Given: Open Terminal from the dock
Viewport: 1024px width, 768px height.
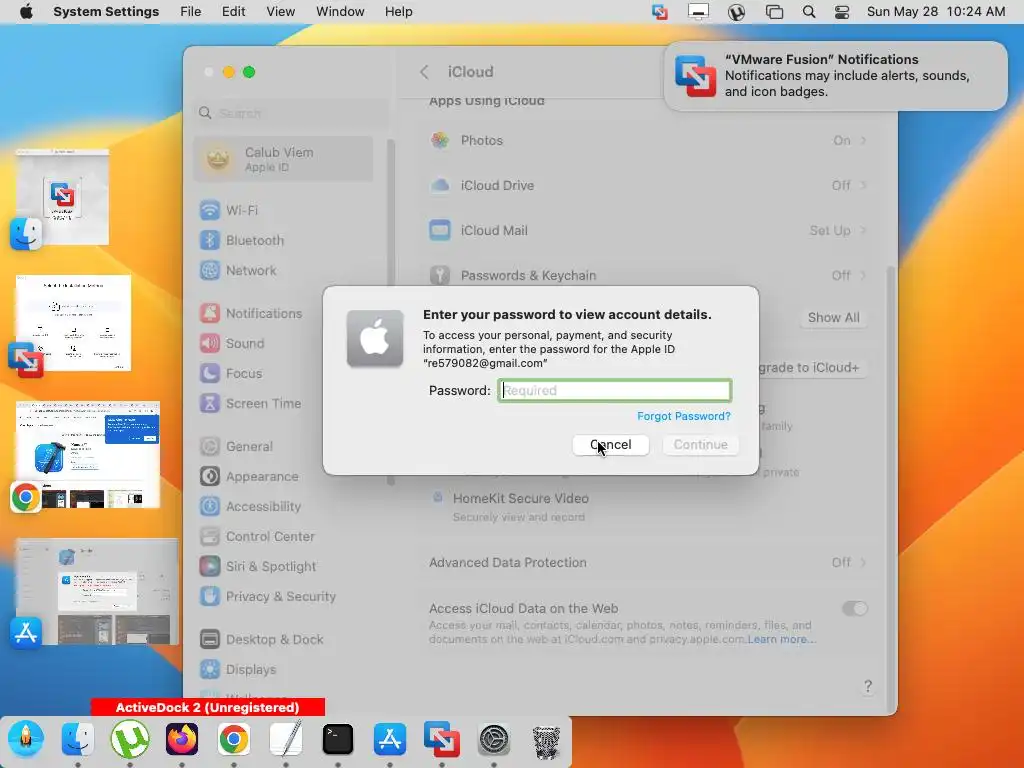Looking at the screenshot, I should [338, 739].
